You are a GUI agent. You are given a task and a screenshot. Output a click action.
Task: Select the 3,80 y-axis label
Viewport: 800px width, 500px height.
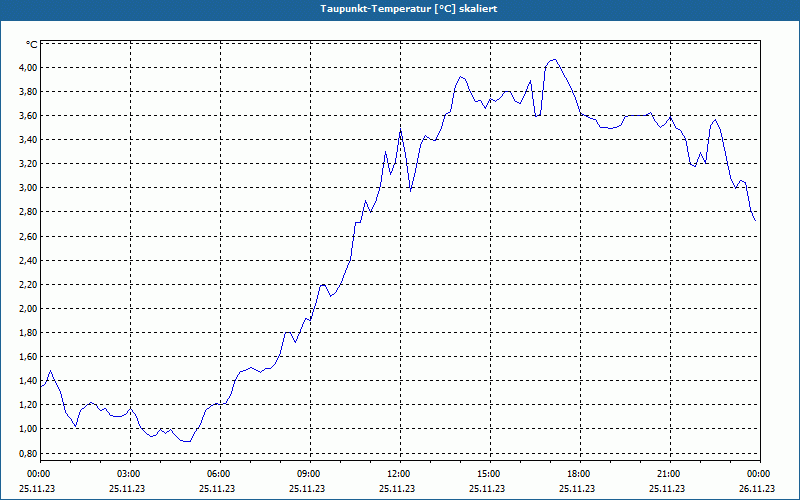pyautogui.click(x=28, y=91)
